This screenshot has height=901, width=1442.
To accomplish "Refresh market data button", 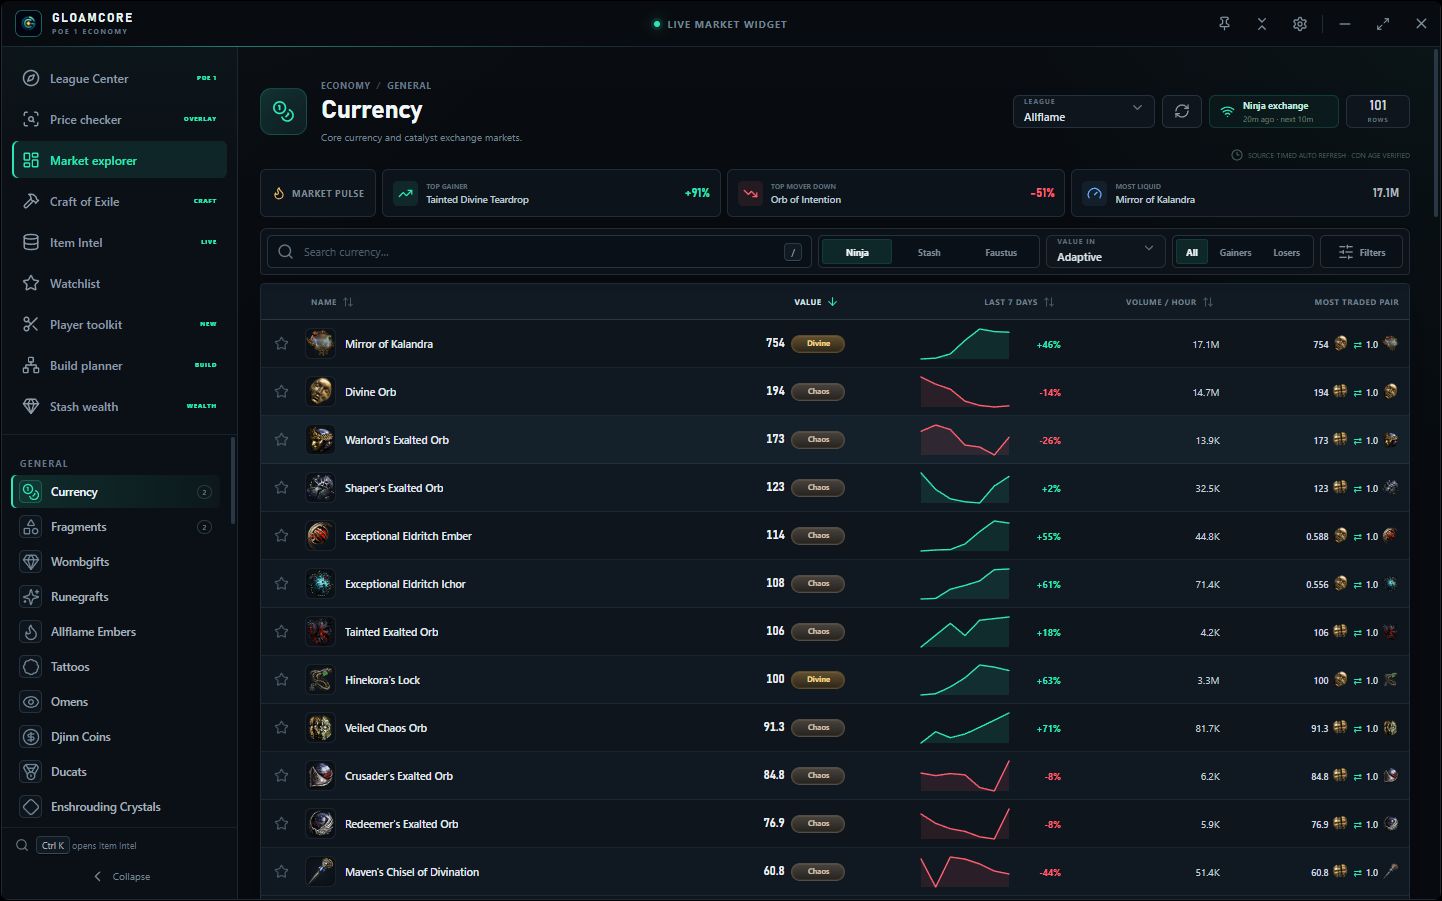I will point(1182,111).
